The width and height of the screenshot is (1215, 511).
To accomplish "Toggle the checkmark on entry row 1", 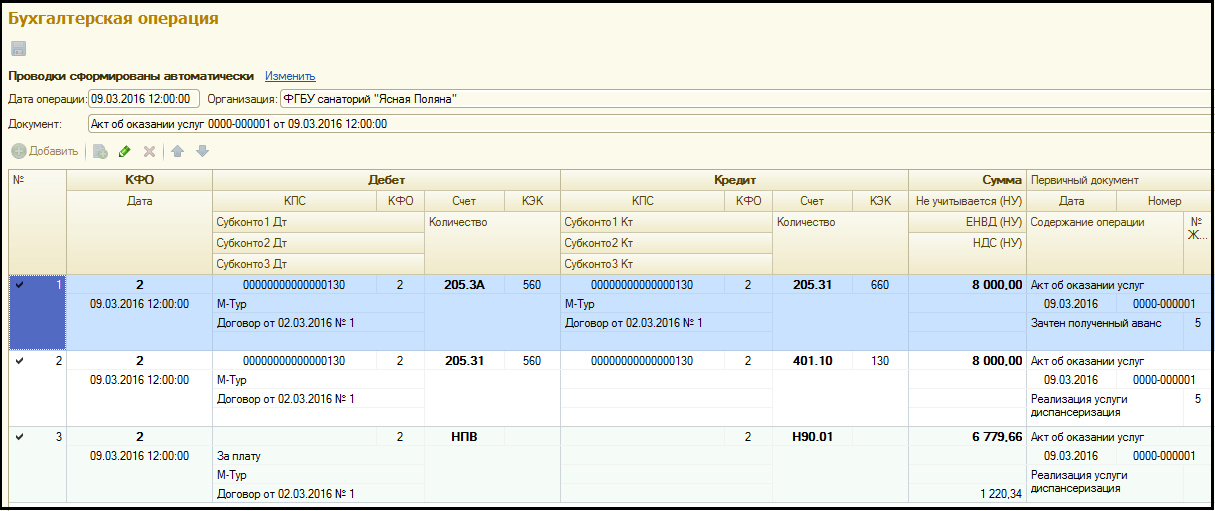I will point(20,285).
